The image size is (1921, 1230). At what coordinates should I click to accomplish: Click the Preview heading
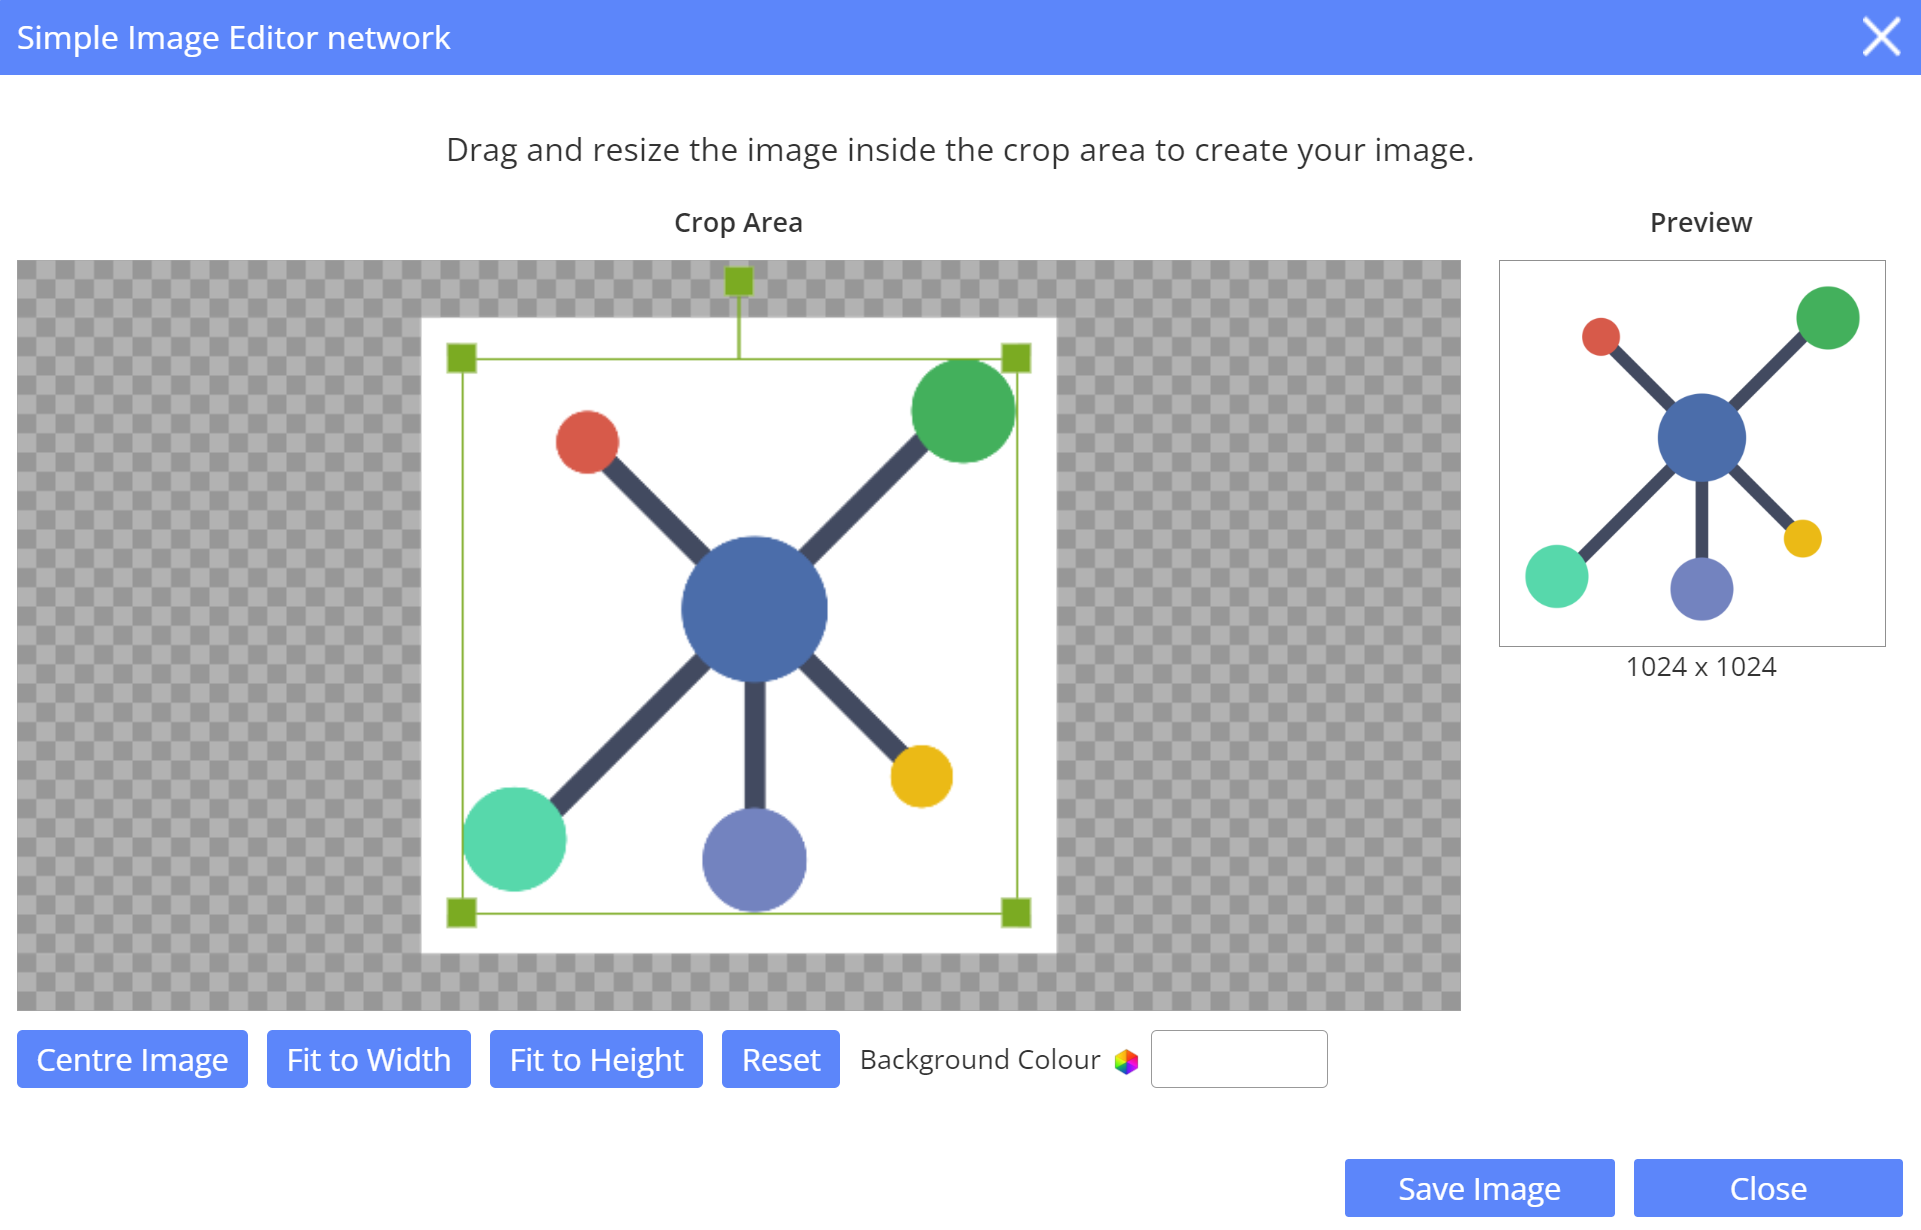point(1701,223)
